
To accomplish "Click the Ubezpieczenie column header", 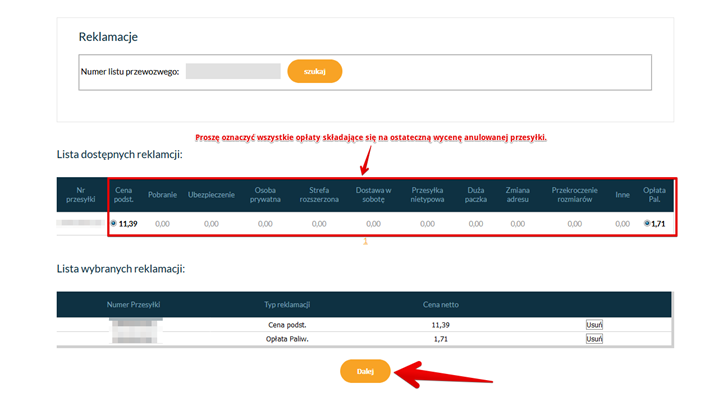I will click(x=211, y=194).
